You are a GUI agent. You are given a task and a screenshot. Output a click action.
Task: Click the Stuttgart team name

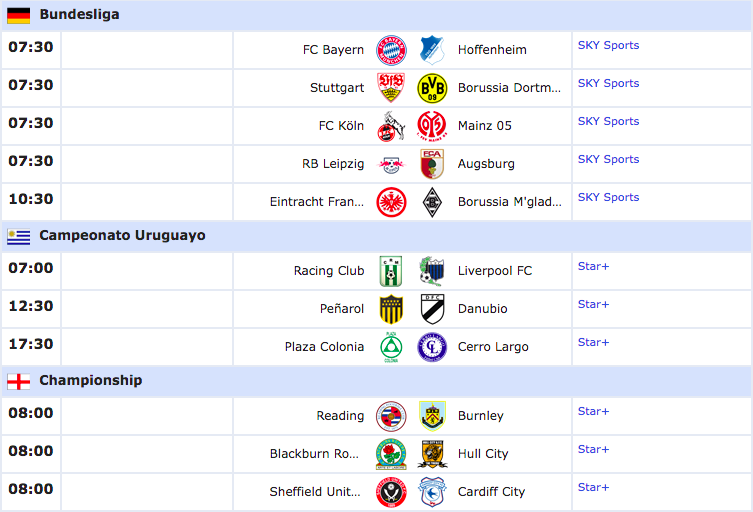(337, 88)
